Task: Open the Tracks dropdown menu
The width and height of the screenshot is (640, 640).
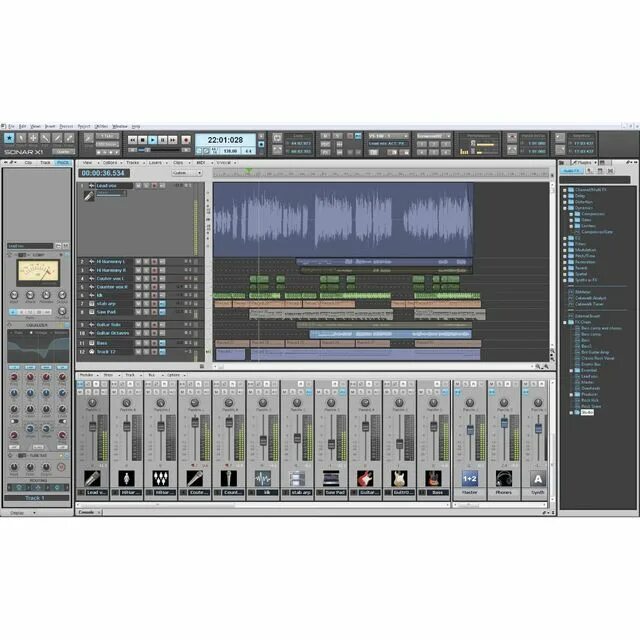Action: pyautogui.click(x=134, y=163)
